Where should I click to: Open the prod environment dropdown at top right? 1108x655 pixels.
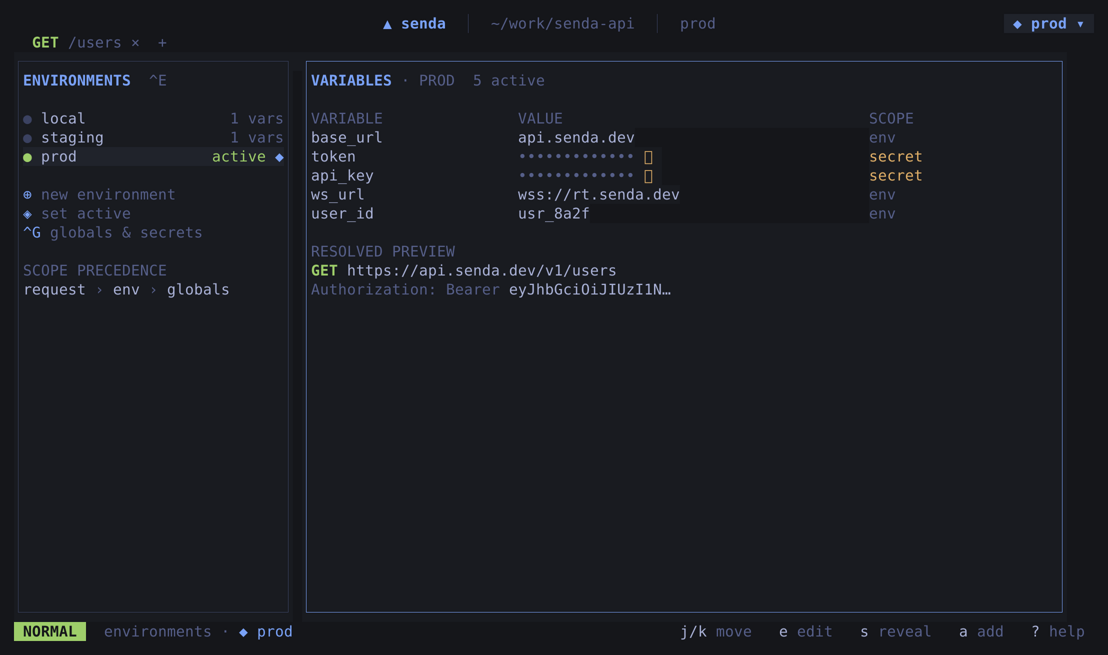pyautogui.click(x=1049, y=24)
